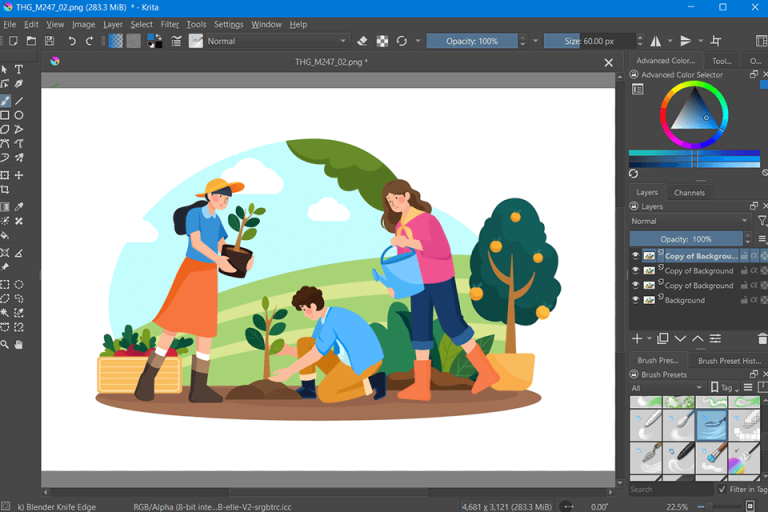Select the Fill bucket tool

point(5,236)
